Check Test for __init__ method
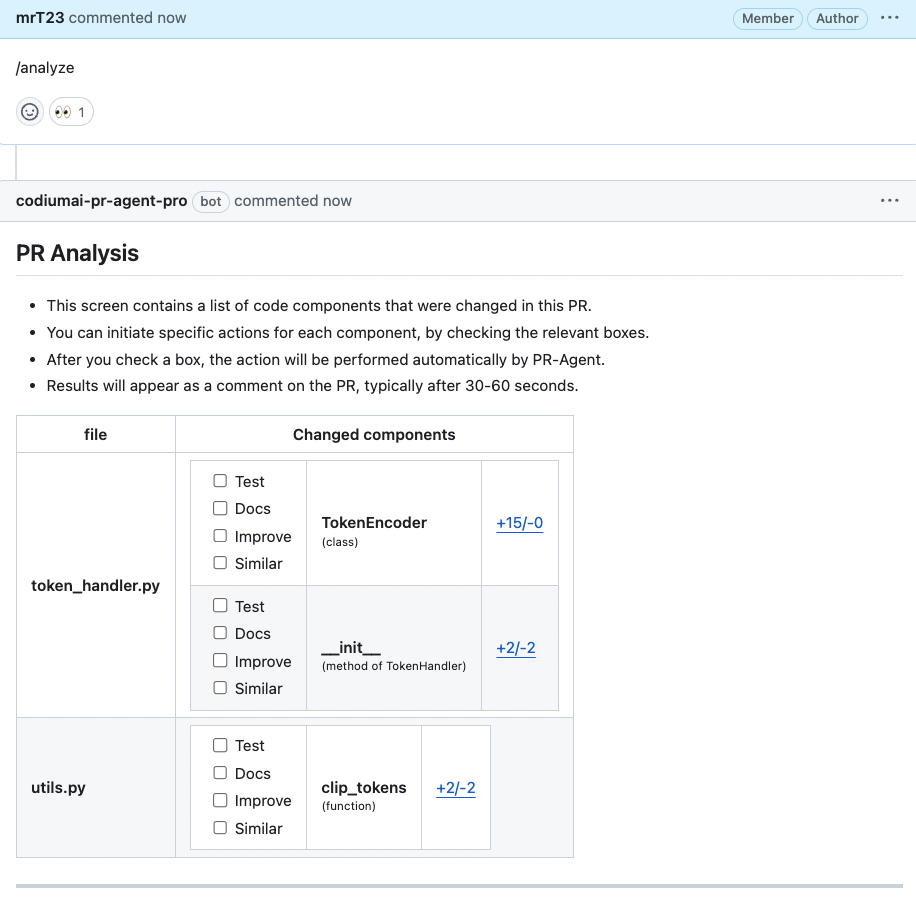 tap(220, 606)
